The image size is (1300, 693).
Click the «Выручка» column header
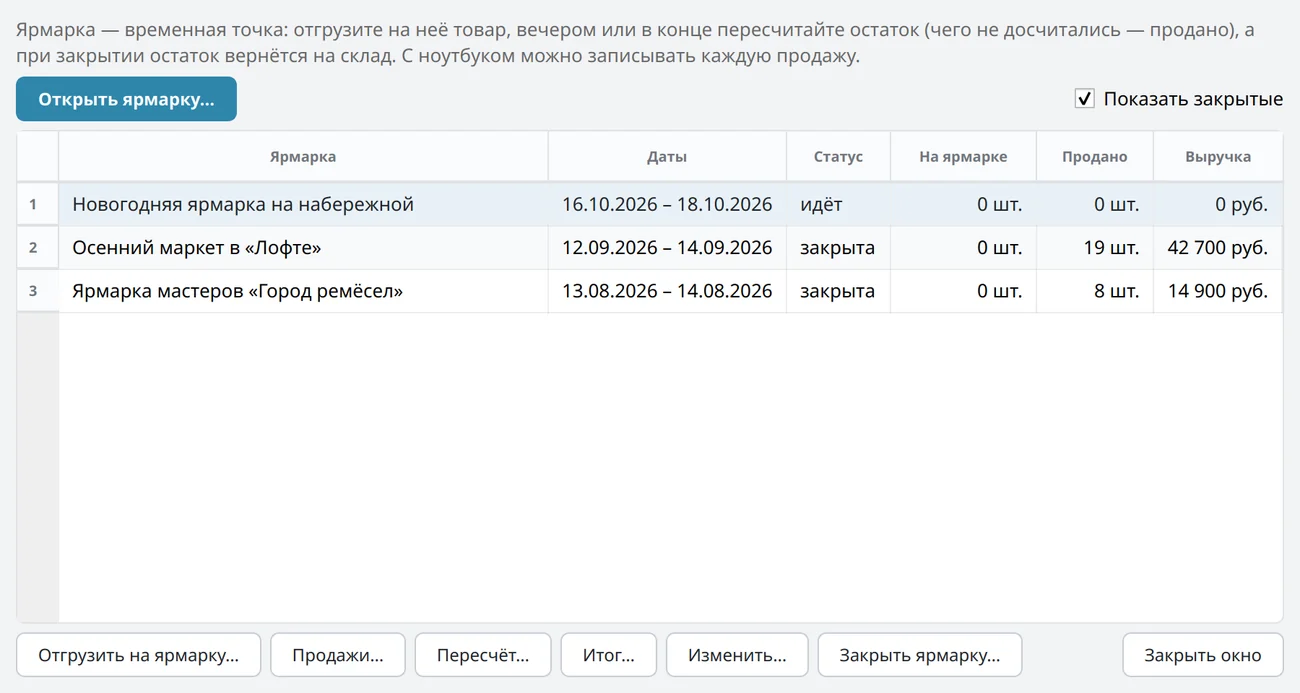tap(1218, 157)
